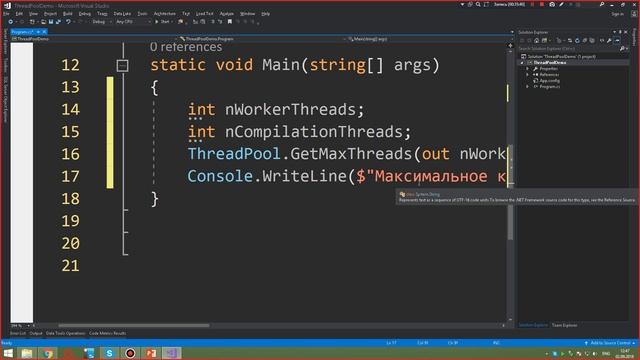Switch to the Solution Explorer bottom tab
The width and height of the screenshot is (640, 360).
pyautogui.click(x=533, y=325)
